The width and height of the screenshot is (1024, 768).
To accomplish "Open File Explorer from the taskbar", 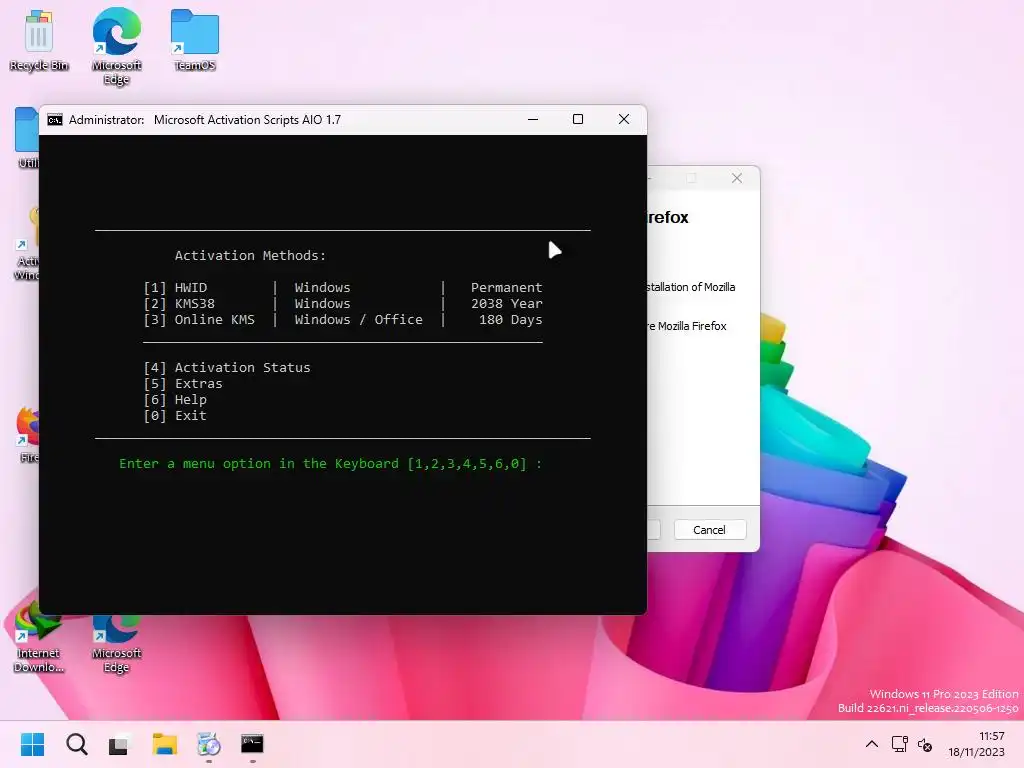I will point(165,744).
